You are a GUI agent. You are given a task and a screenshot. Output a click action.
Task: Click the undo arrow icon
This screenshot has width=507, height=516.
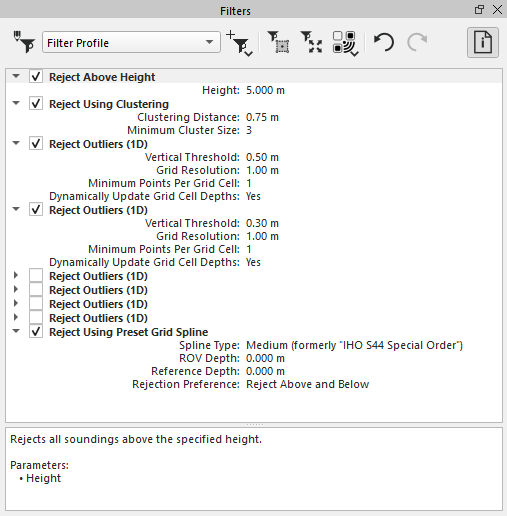[x=384, y=42]
